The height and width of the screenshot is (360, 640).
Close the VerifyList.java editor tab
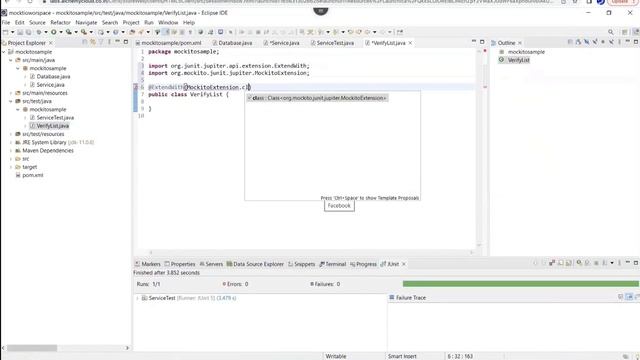tap(410, 43)
